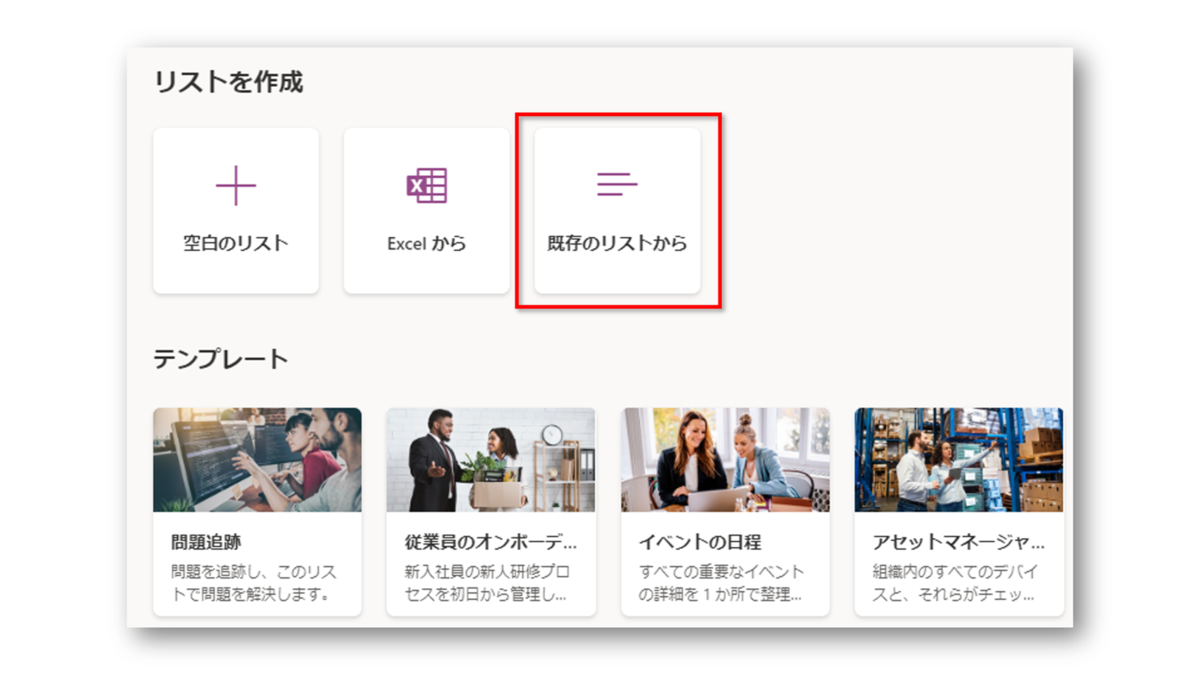Click the 問題追跡 template title
The height and width of the screenshot is (675, 1200).
point(206,542)
